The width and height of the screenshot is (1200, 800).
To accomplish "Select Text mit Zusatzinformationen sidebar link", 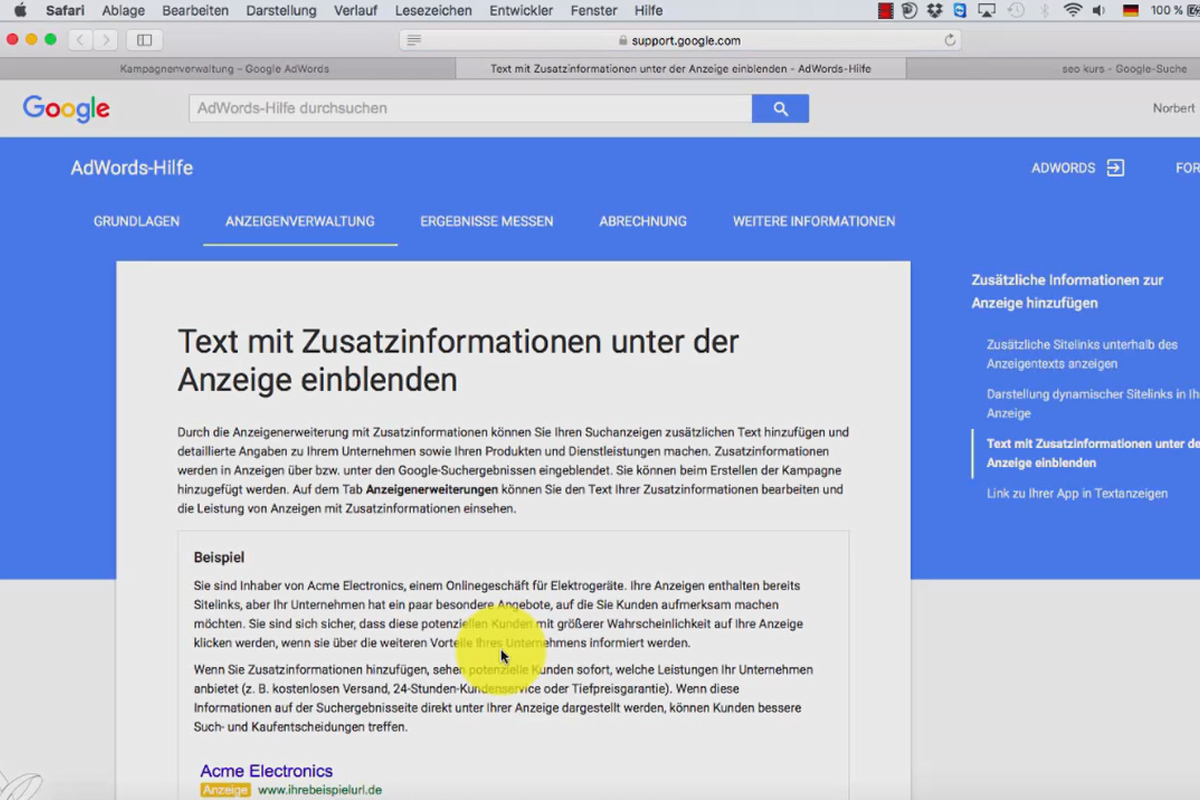I will pyautogui.click(x=1092, y=453).
